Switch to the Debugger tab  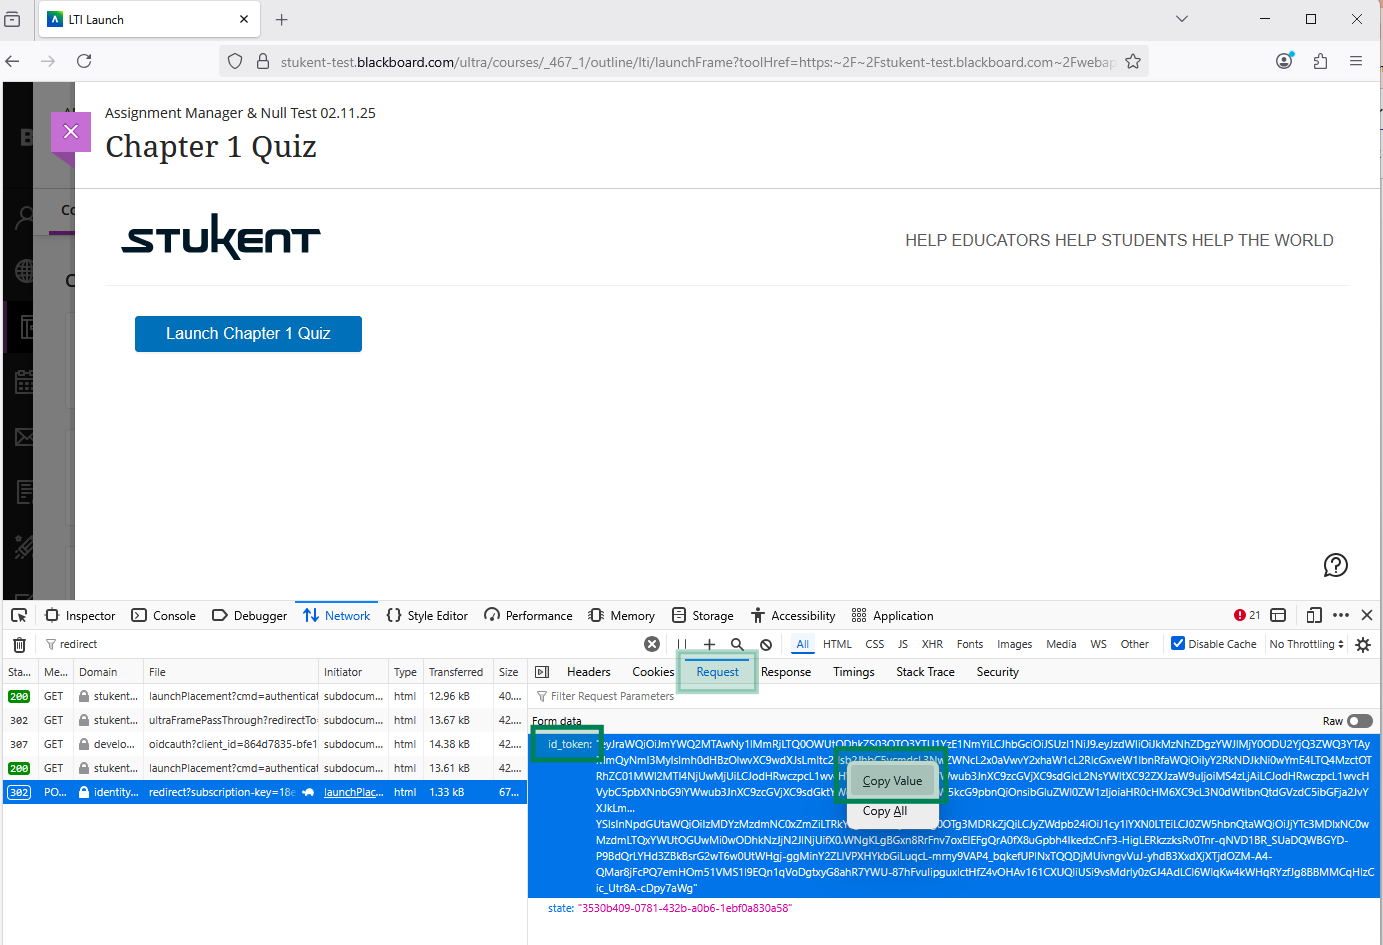[250, 616]
